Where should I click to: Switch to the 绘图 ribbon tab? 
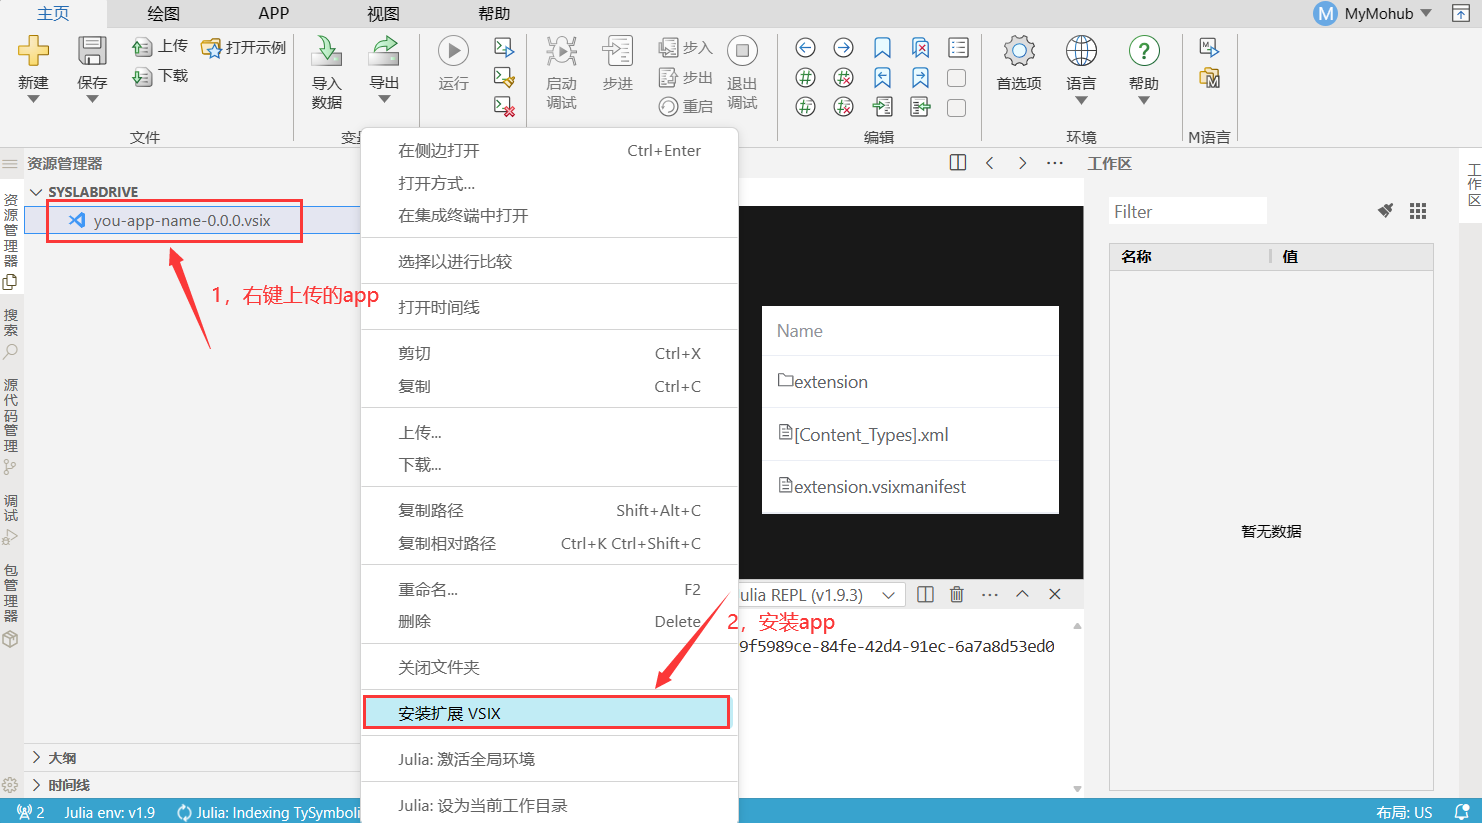coord(163,14)
